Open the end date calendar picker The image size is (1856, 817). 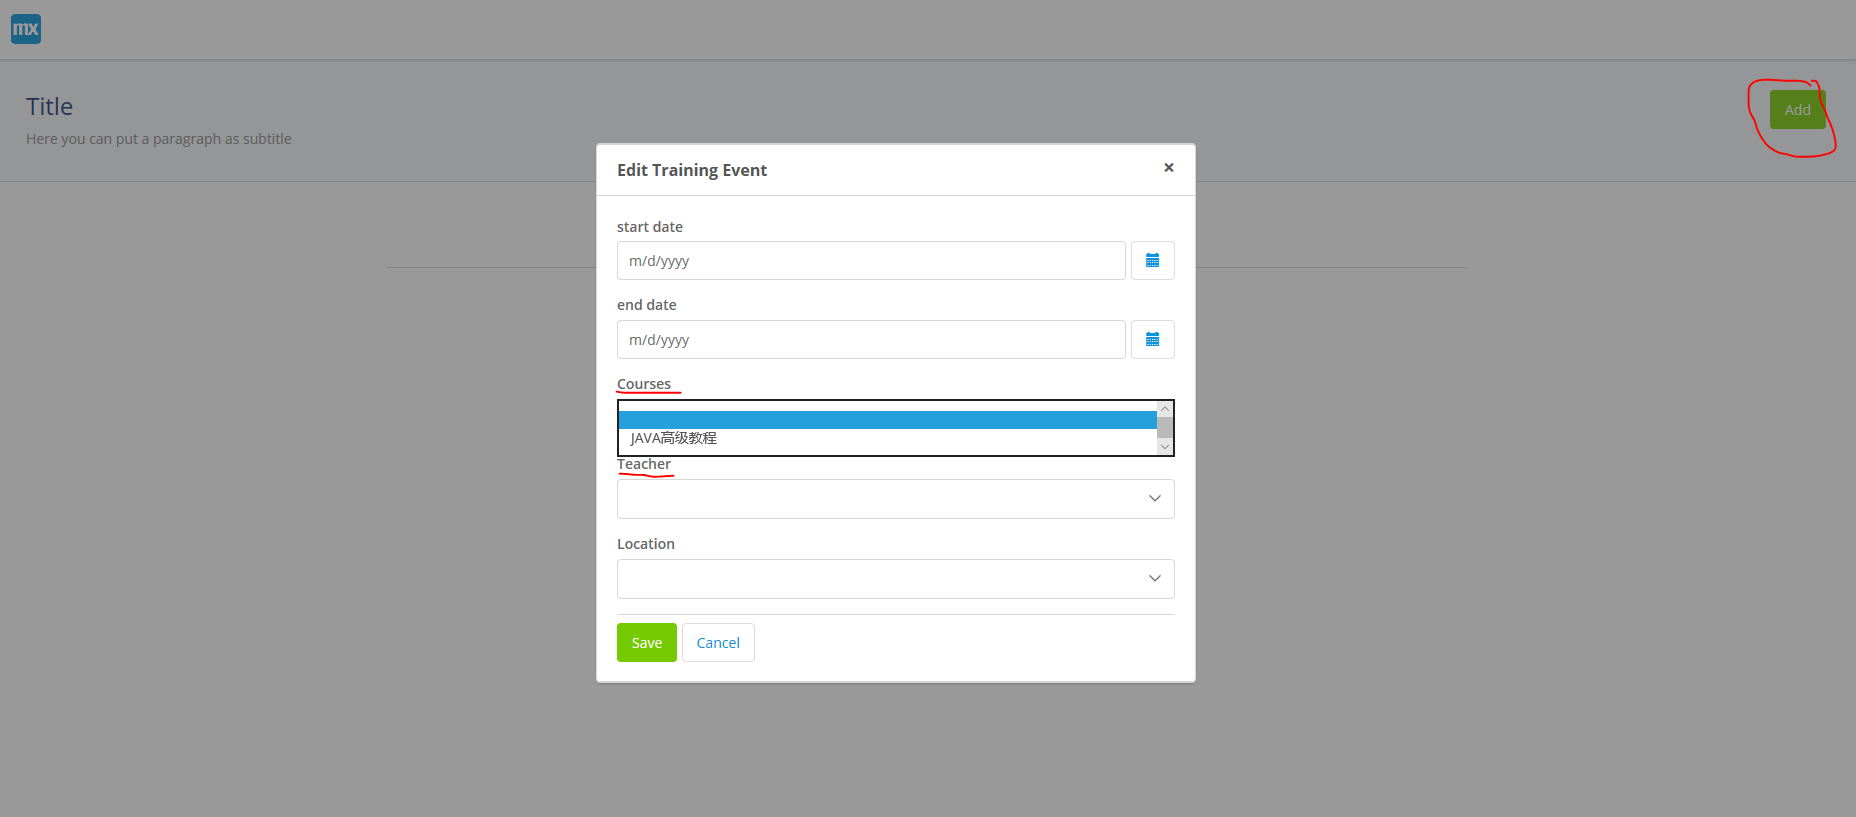(x=1152, y=339)
